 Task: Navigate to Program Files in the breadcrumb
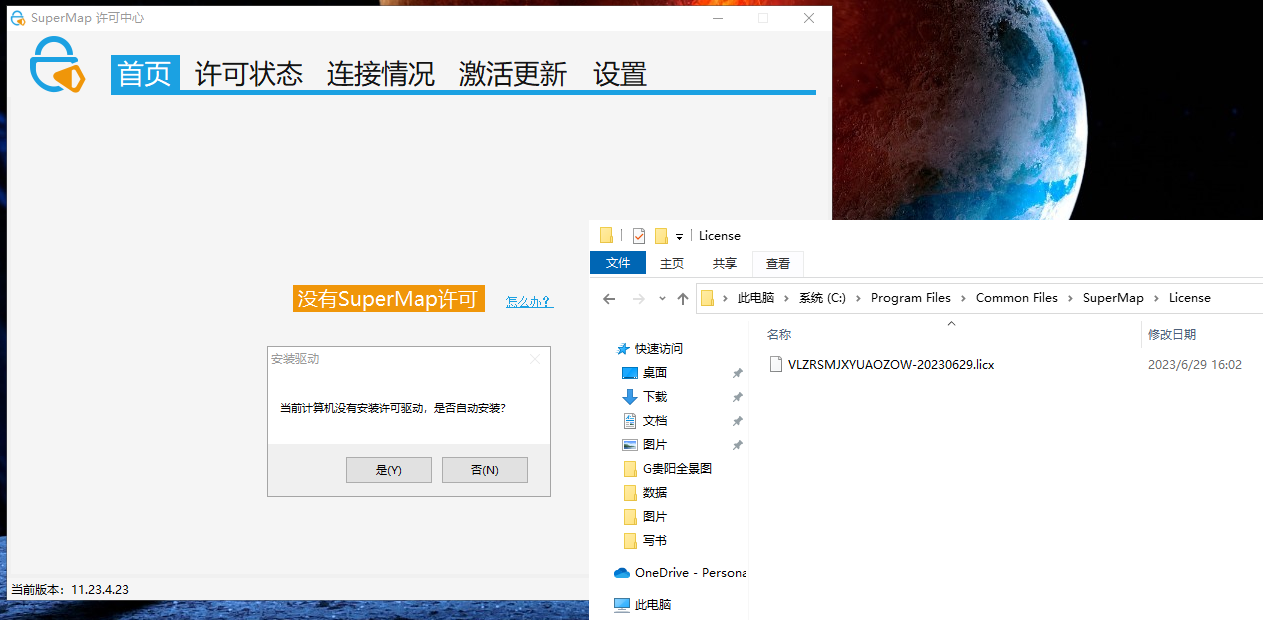click(x=911, y=298)
